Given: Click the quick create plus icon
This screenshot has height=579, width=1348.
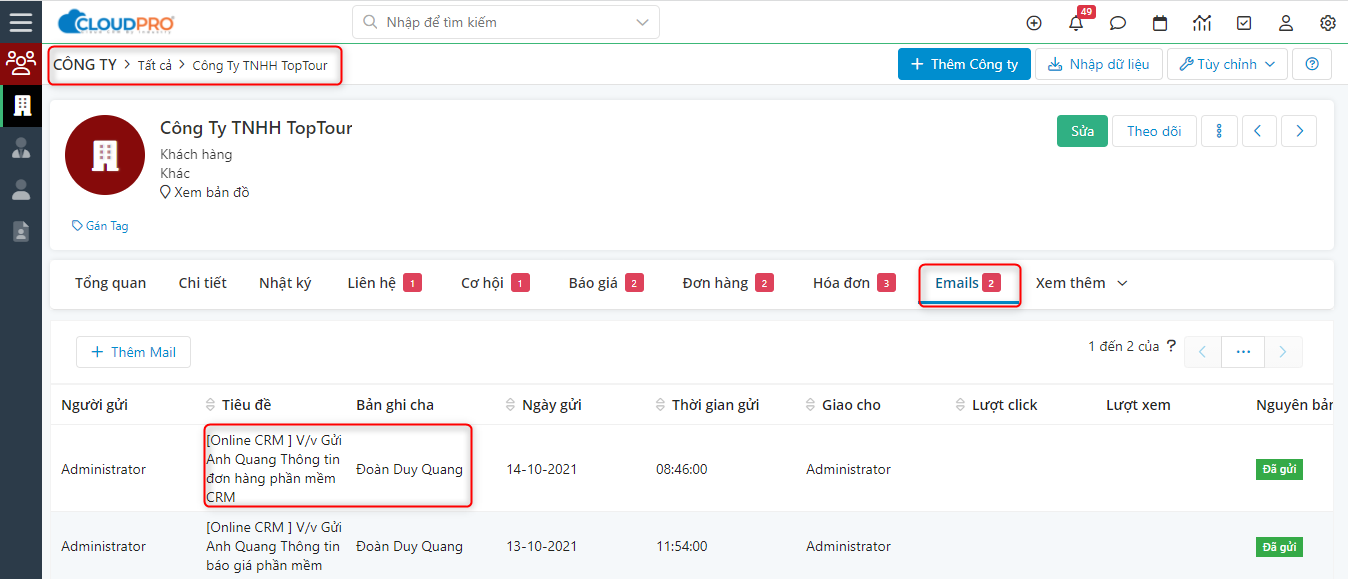Looking at the screenshot, I should (1034, 23).
